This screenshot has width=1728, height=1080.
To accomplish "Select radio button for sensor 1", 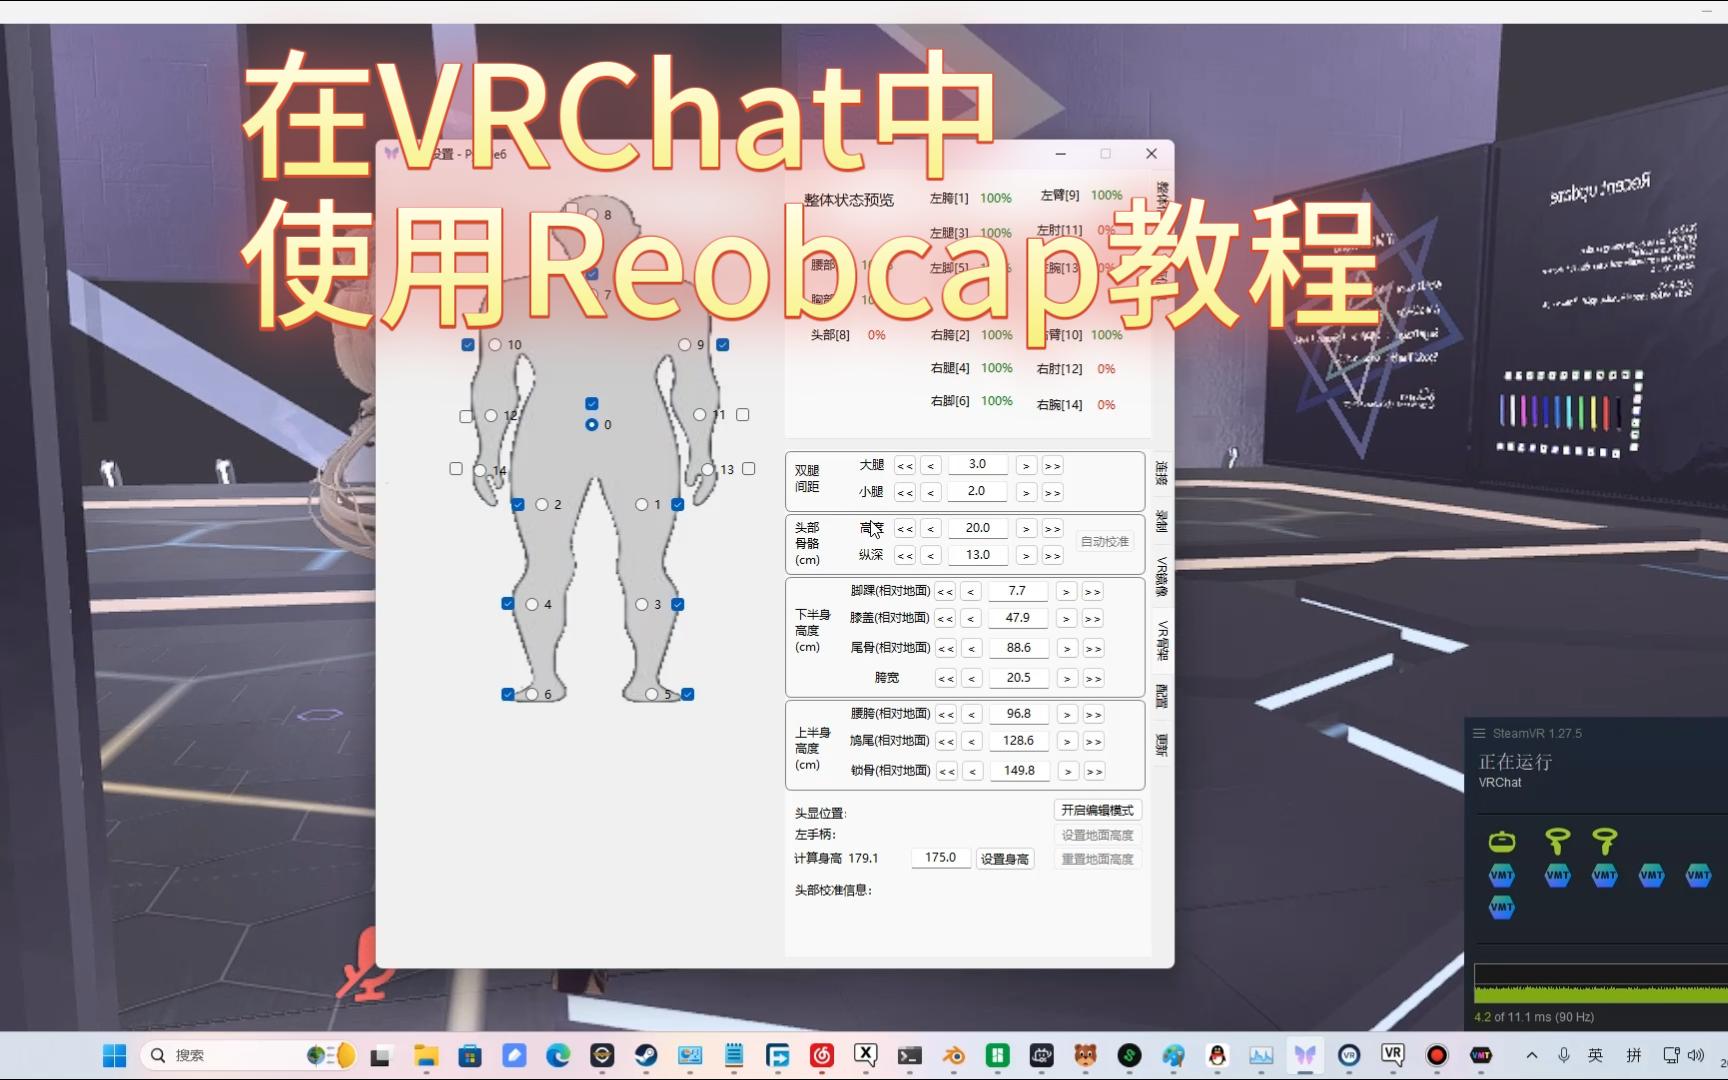I will 642,504.
